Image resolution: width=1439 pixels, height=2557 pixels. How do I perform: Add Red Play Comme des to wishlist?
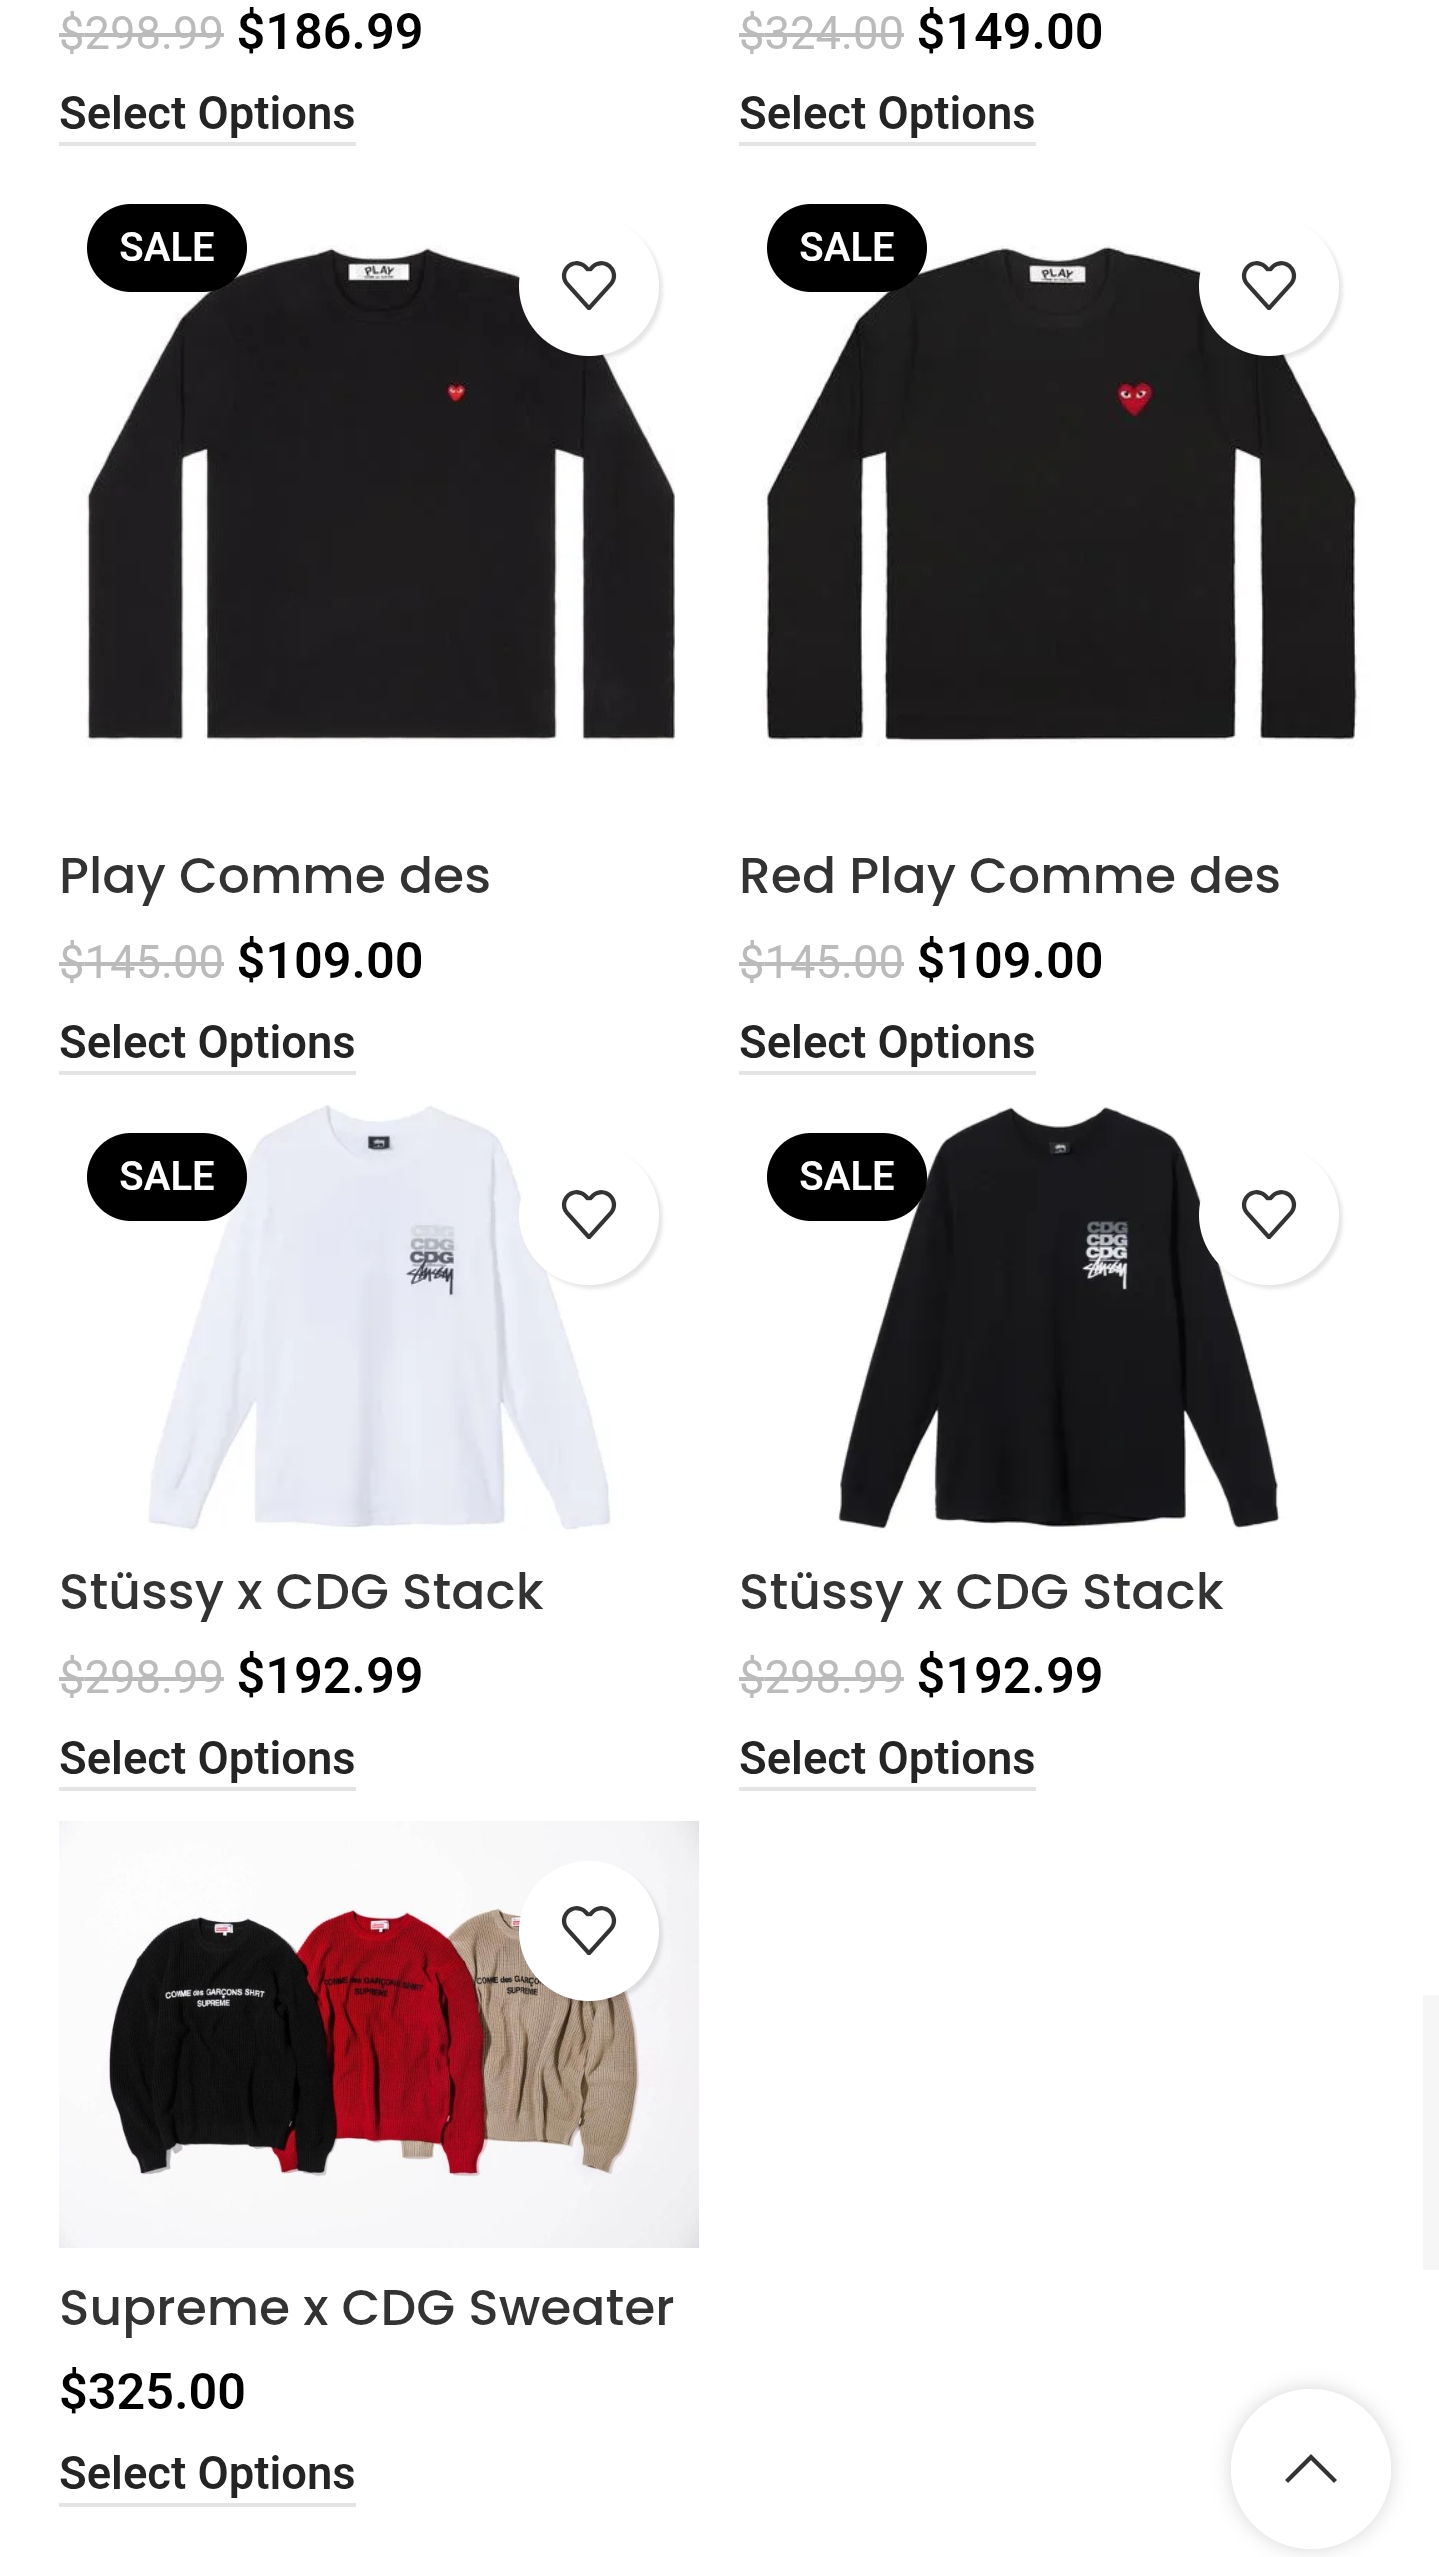coord(1268,285)
